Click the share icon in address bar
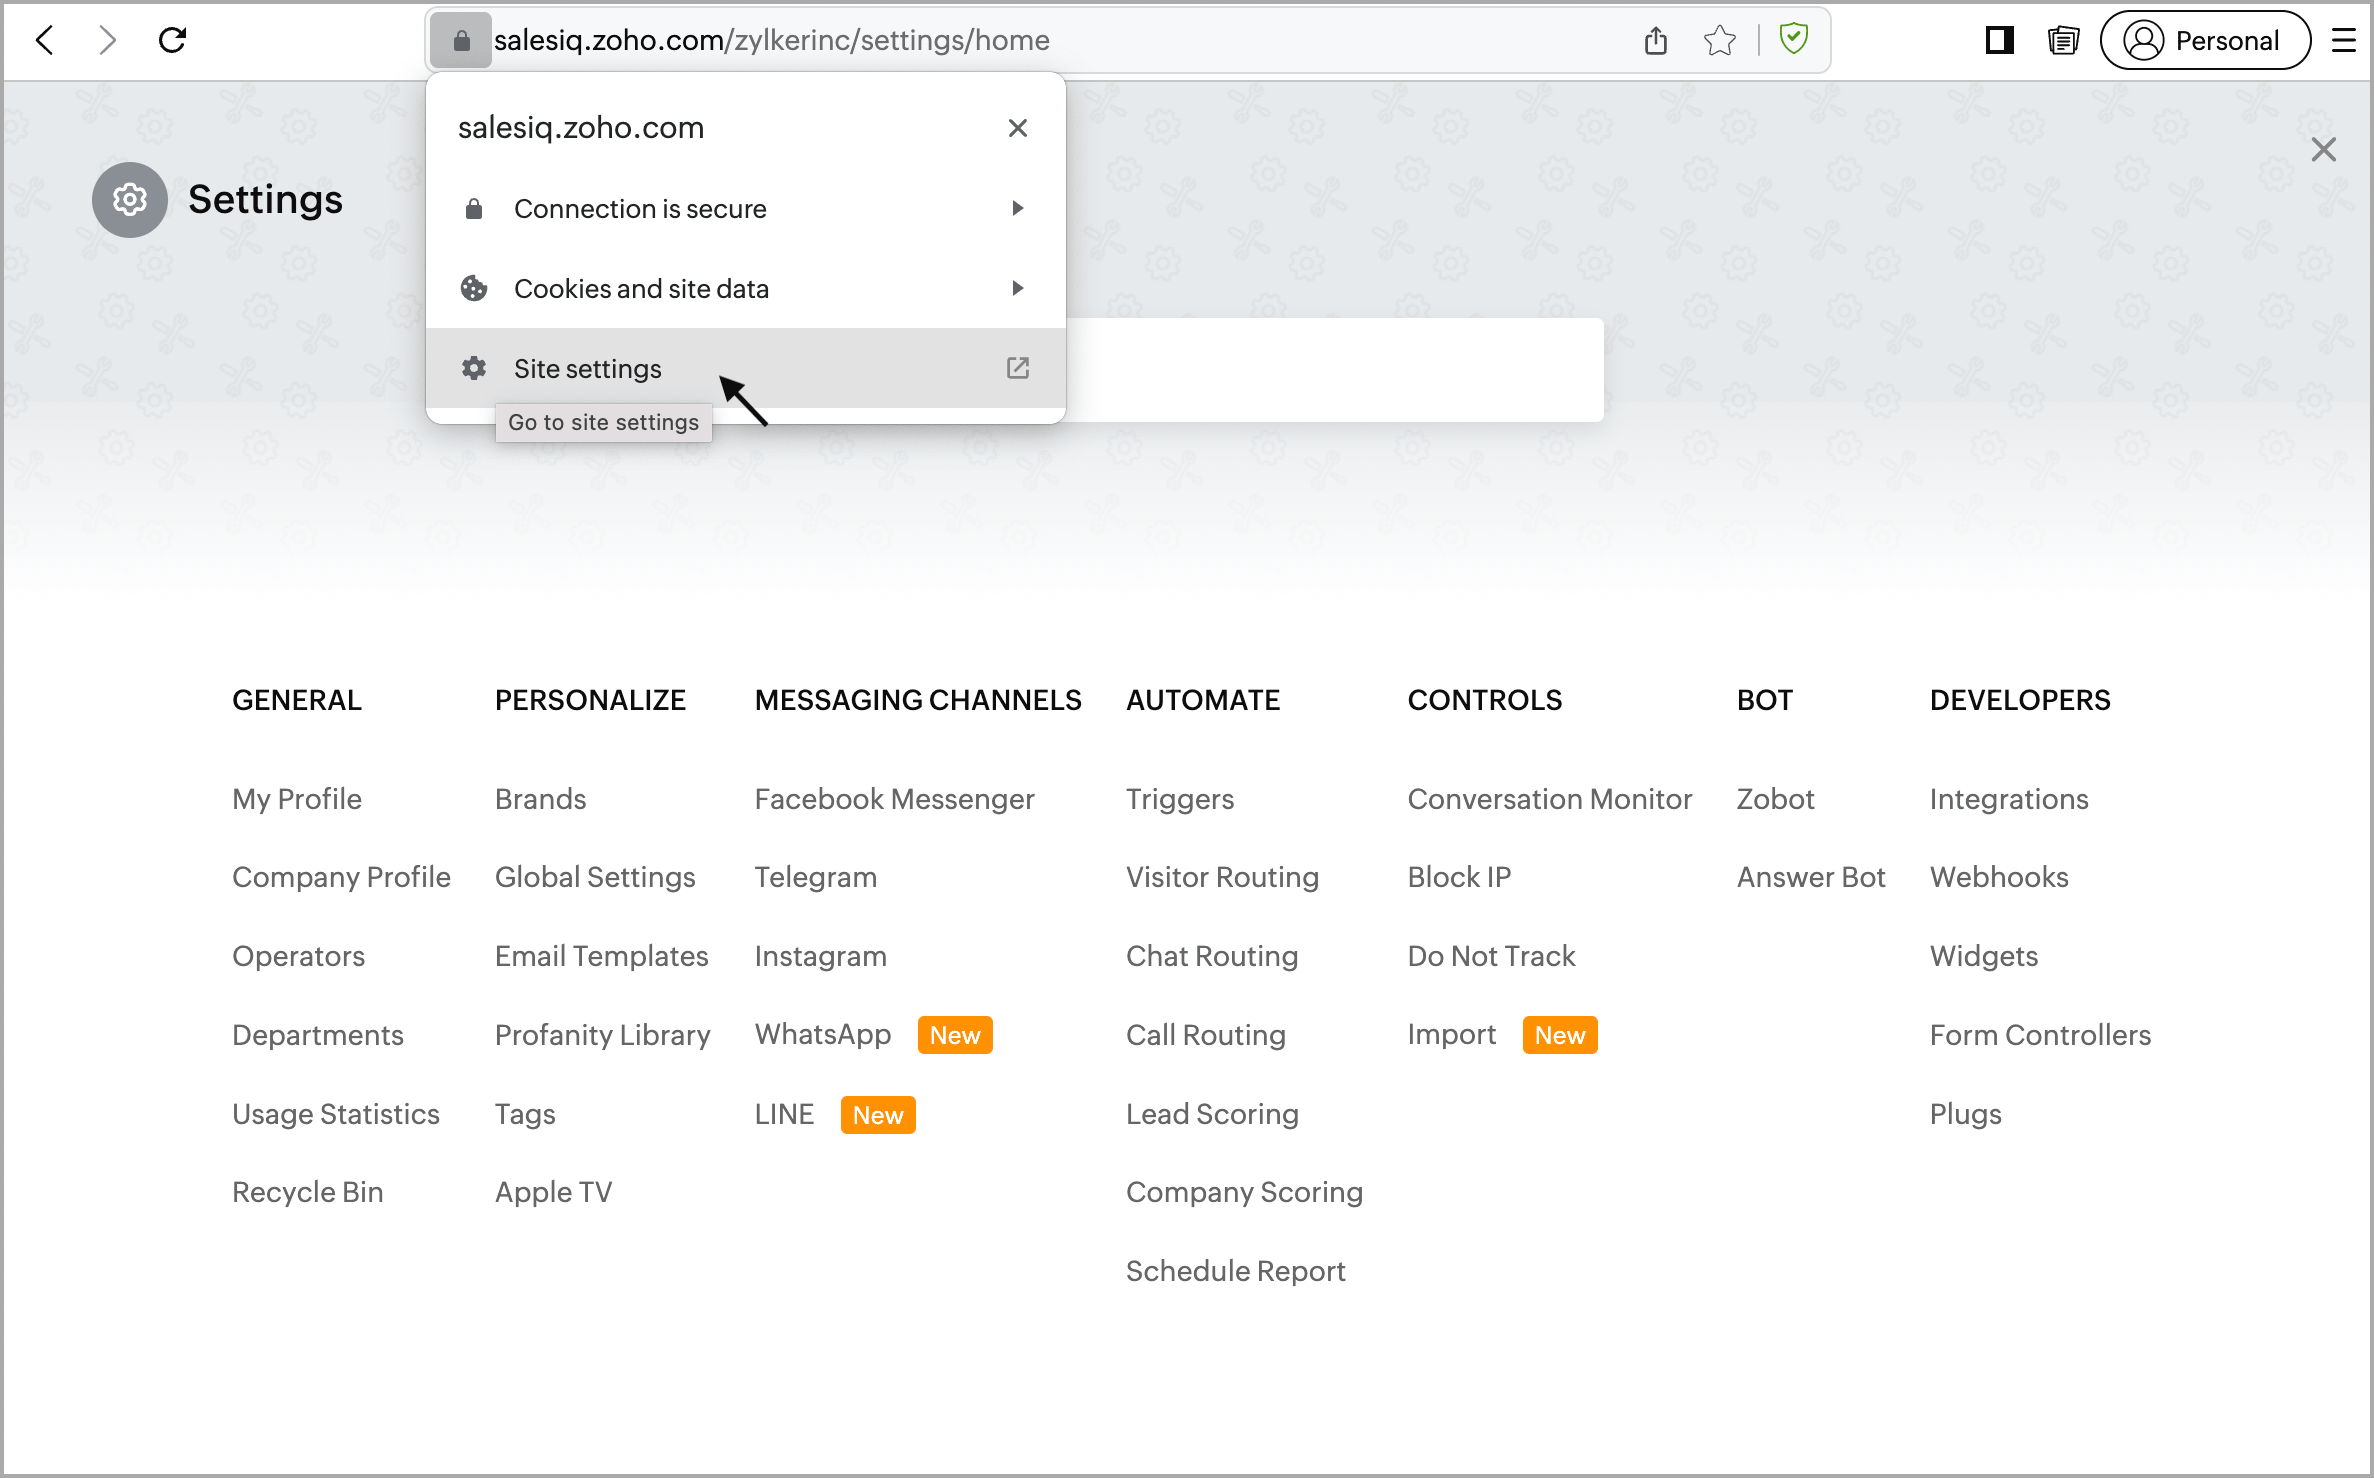The height and width of the screenshot is (1478, 2374). (x=1656, y=40)
